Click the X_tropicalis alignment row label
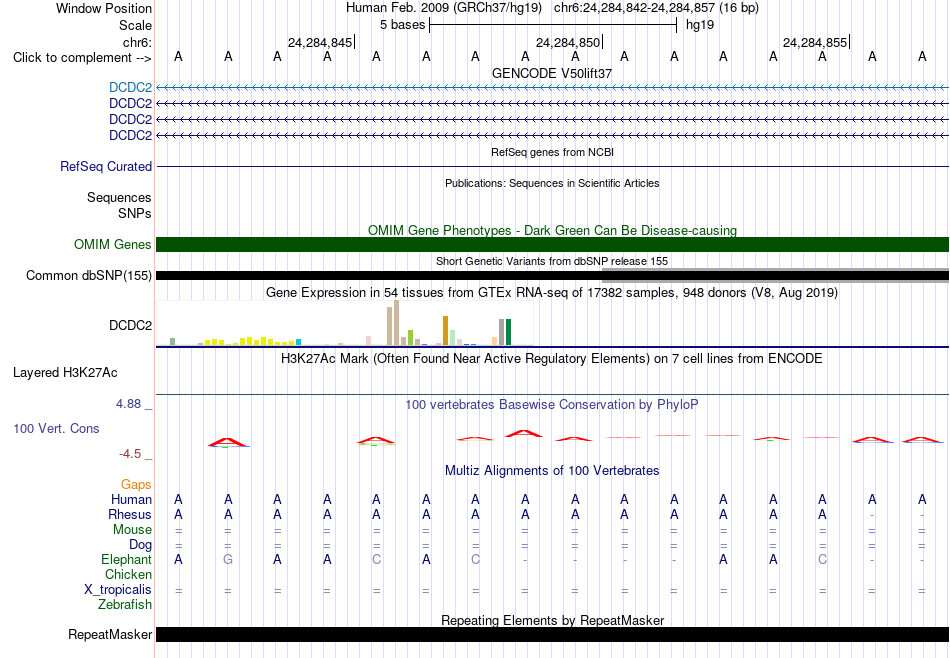950x658 pixels. (118, 590)
